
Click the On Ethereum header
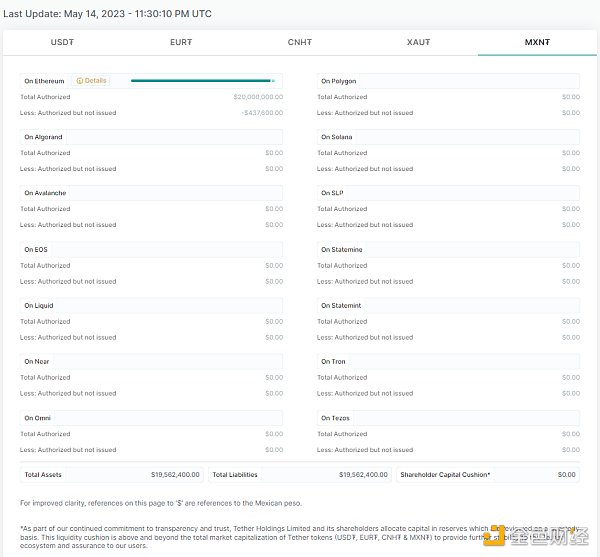click(44, 81)
